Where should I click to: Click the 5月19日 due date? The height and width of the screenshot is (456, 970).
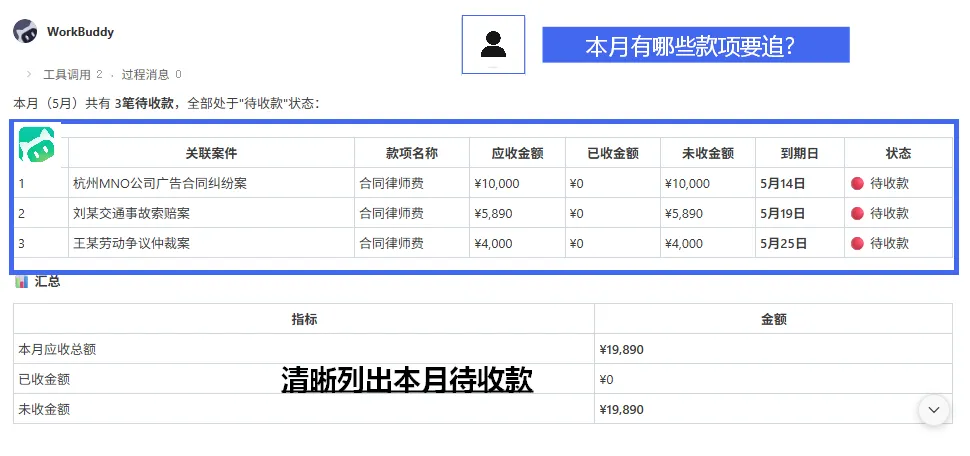click(x=783, y=213)
